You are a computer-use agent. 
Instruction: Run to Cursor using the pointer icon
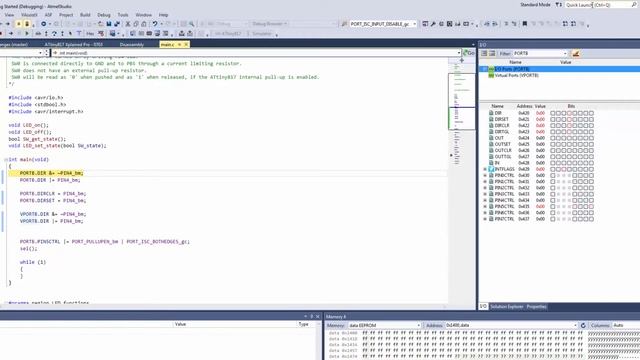click(x=70, y=33)
